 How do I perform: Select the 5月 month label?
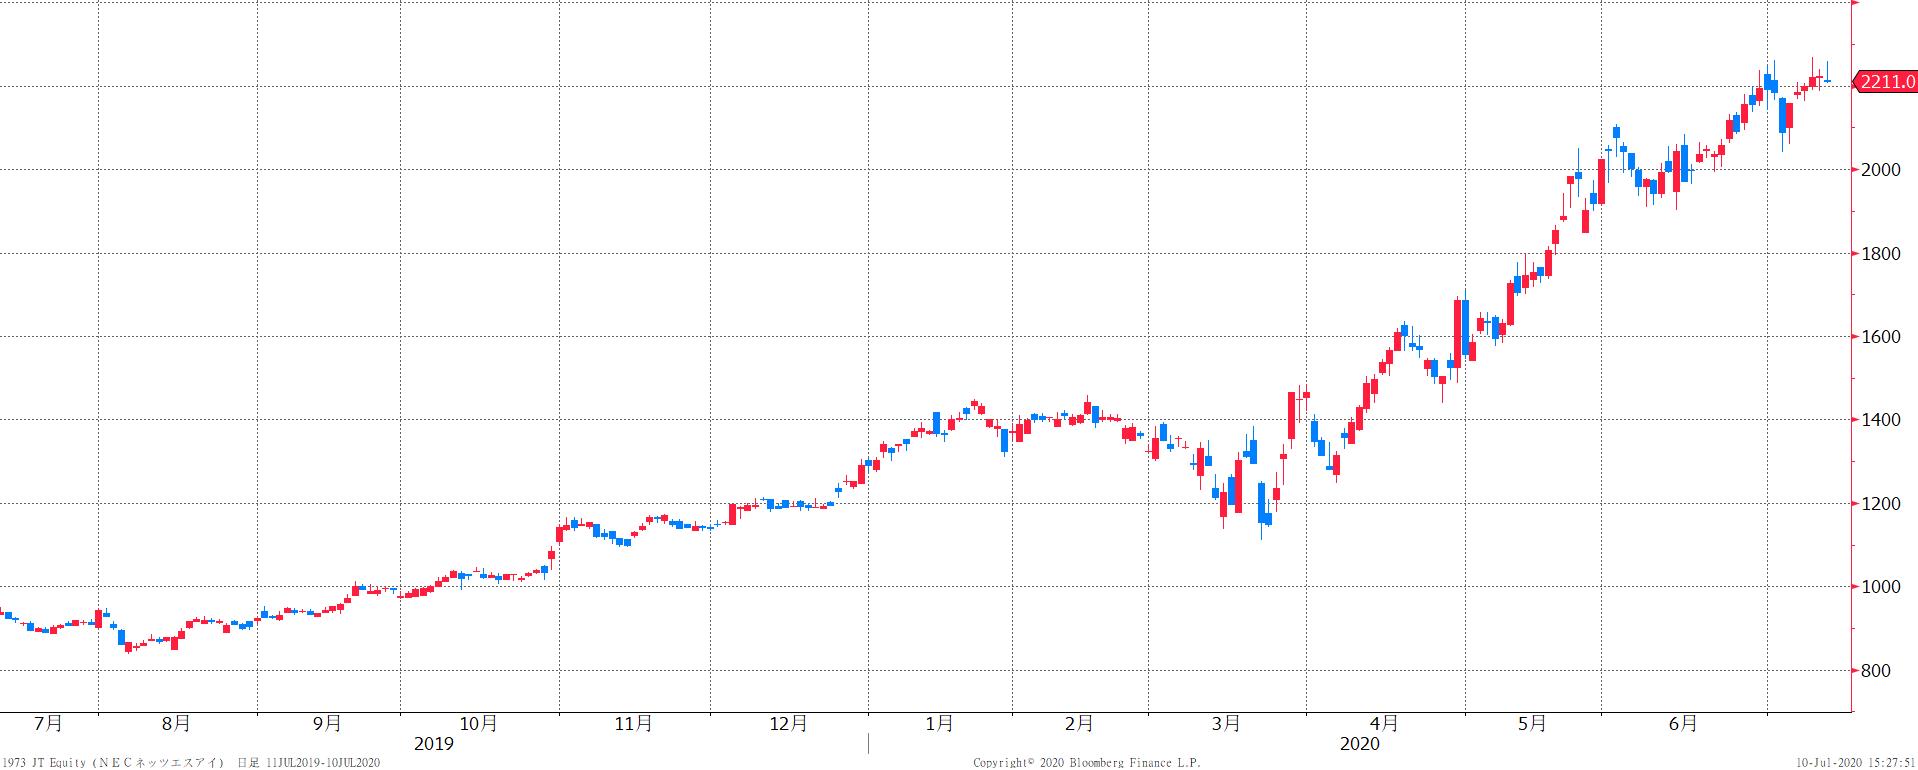(x=1531, y=723)
